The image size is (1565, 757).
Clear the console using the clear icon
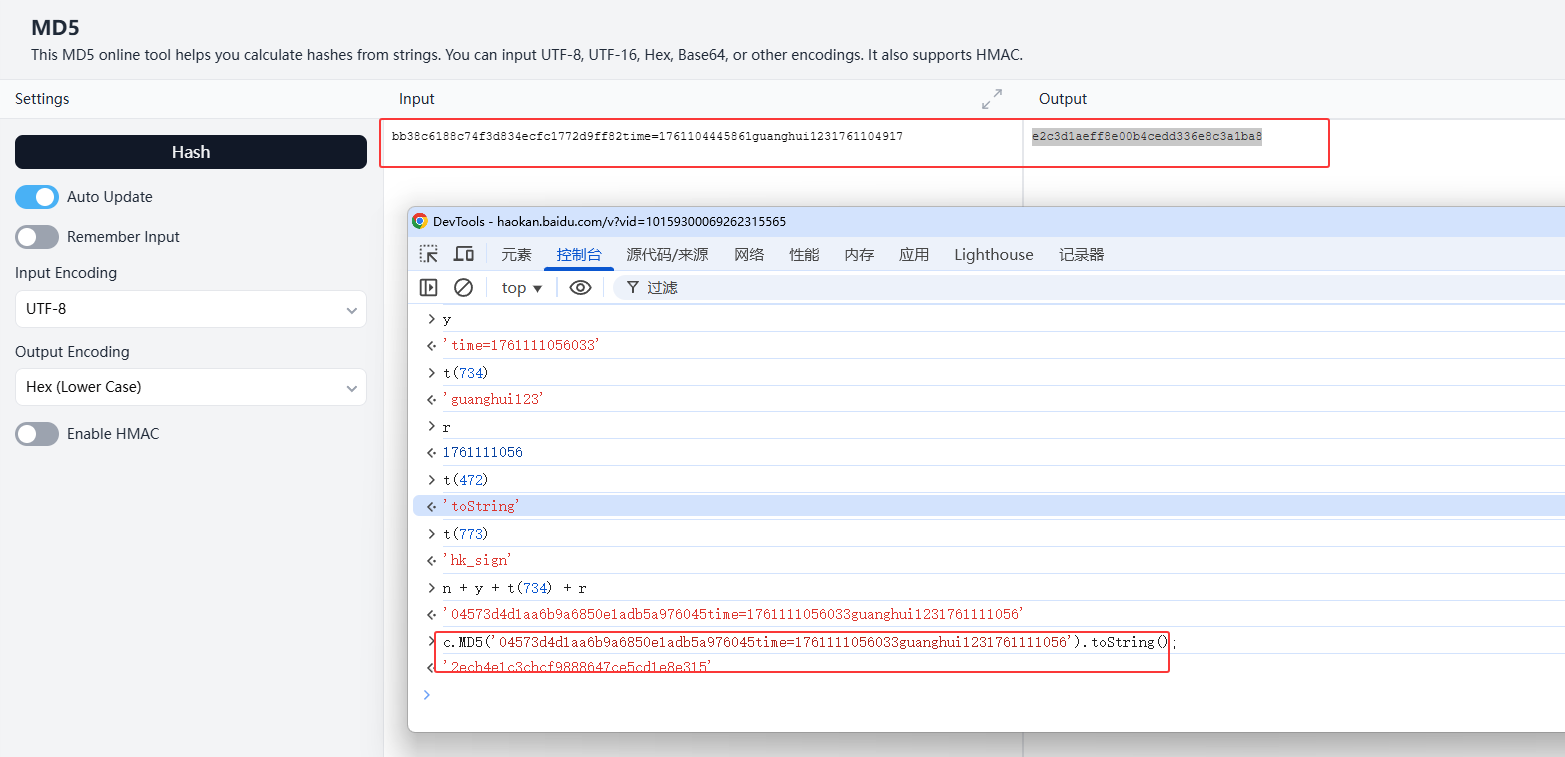[463, 287]
